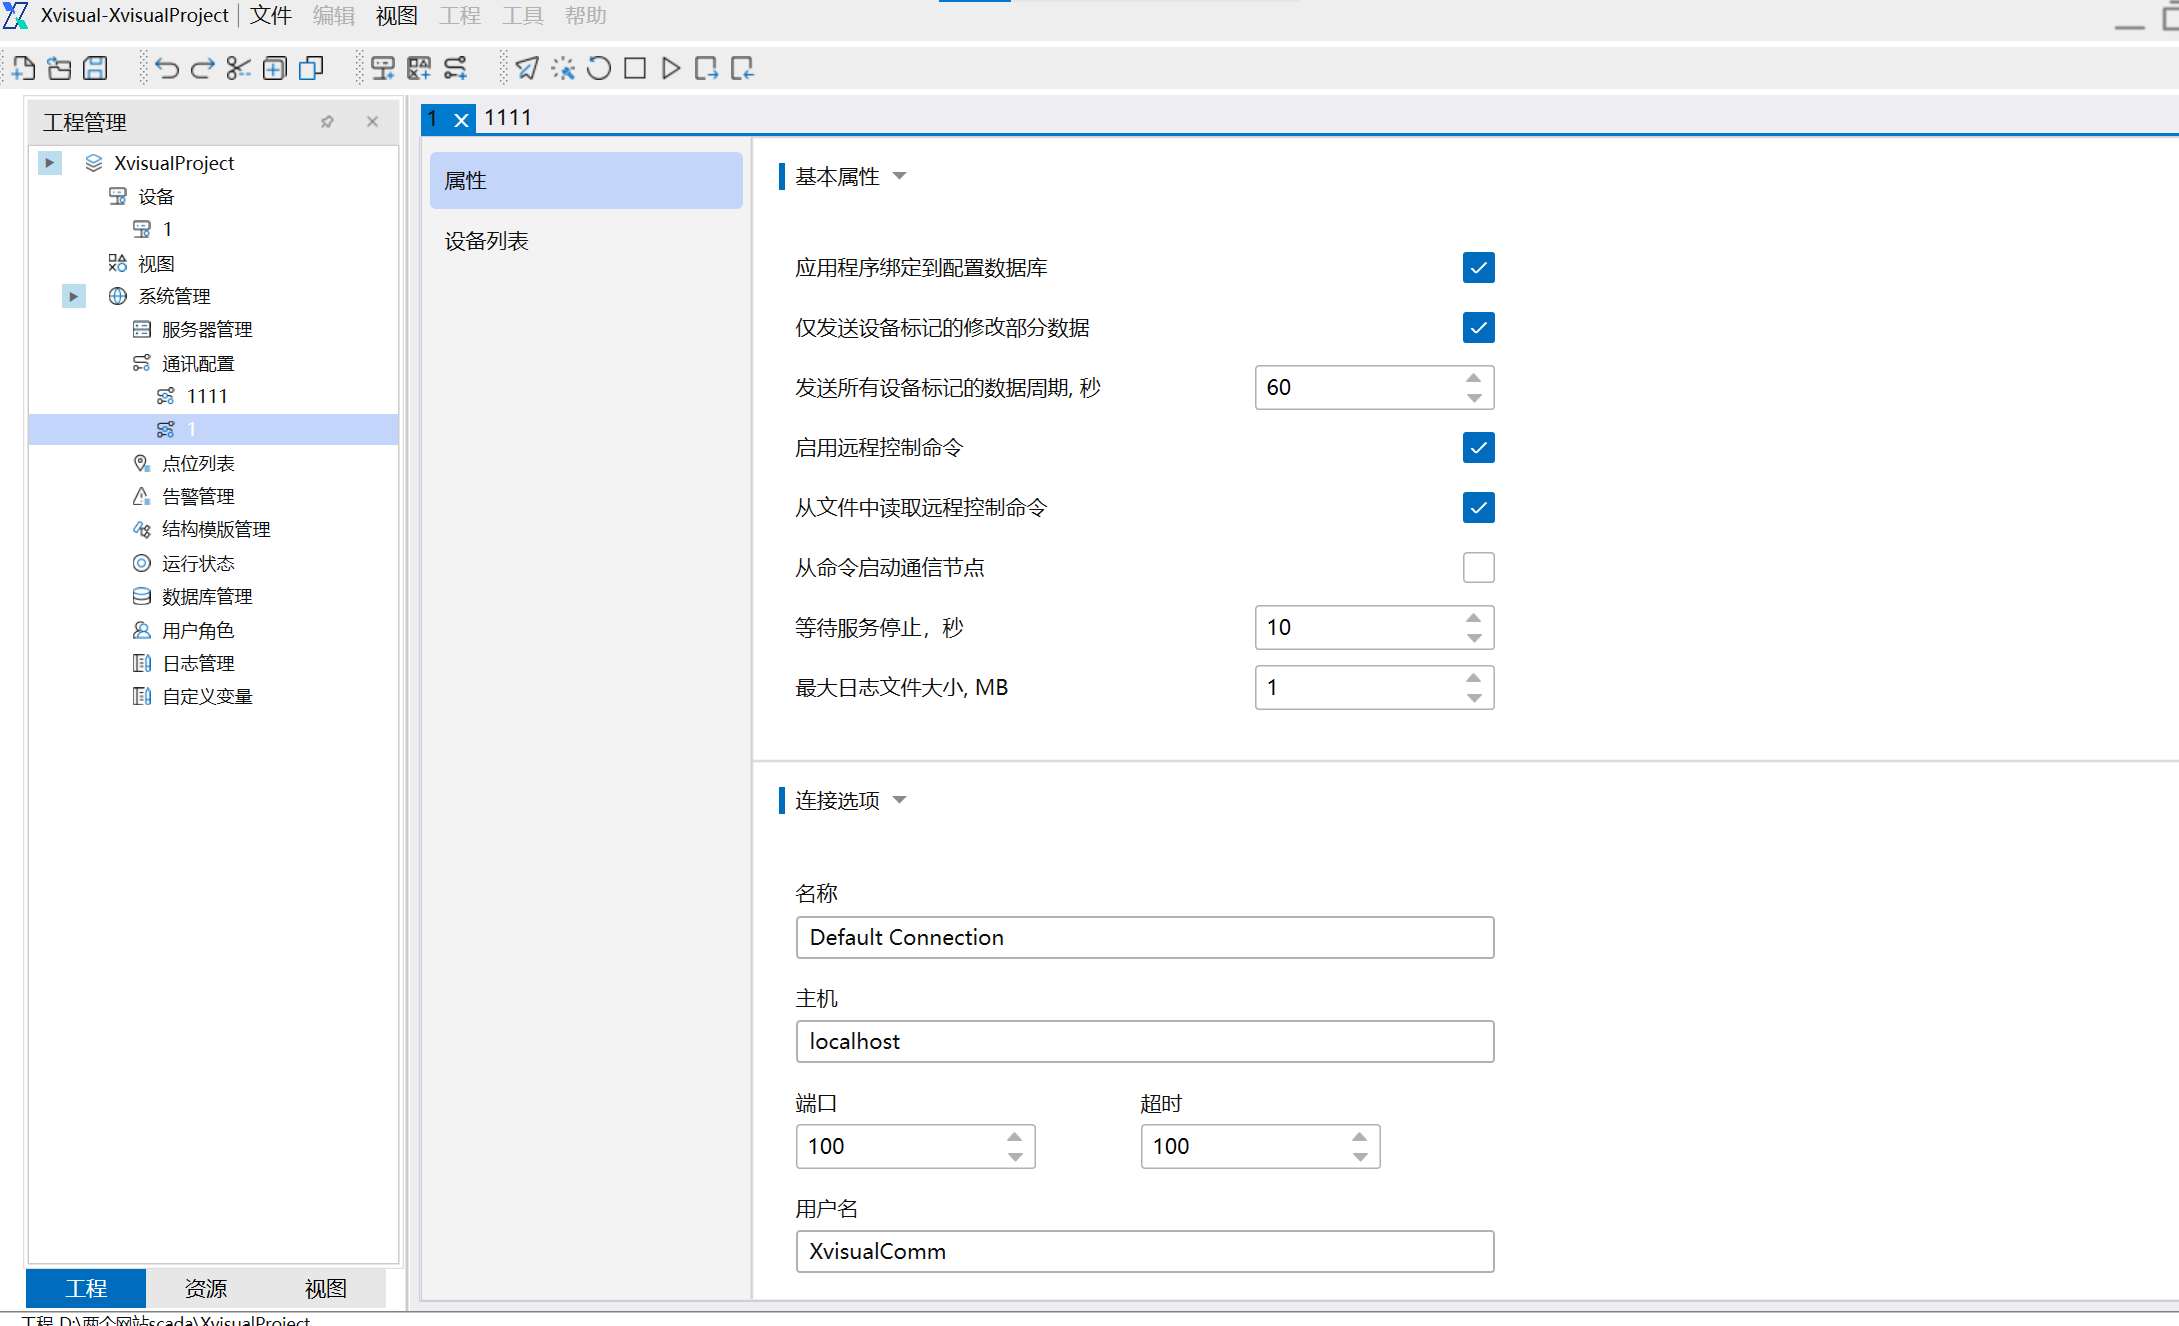Click the new project toolbar icon

23,68
